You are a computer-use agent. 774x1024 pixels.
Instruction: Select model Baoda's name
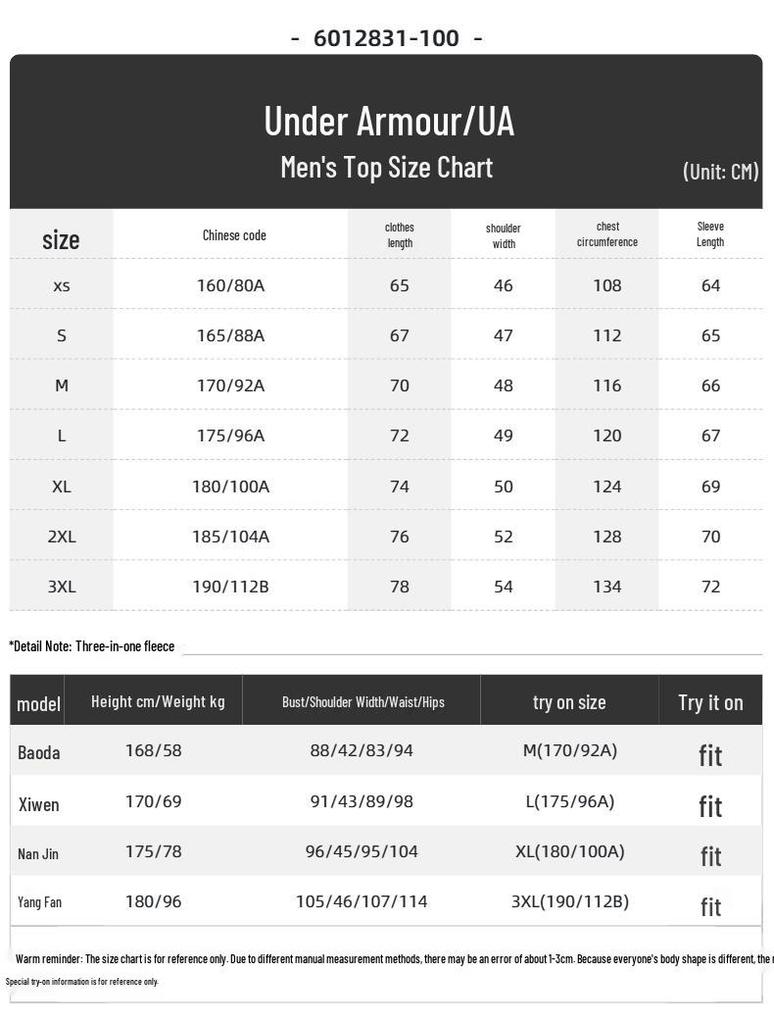pos(39,752)
